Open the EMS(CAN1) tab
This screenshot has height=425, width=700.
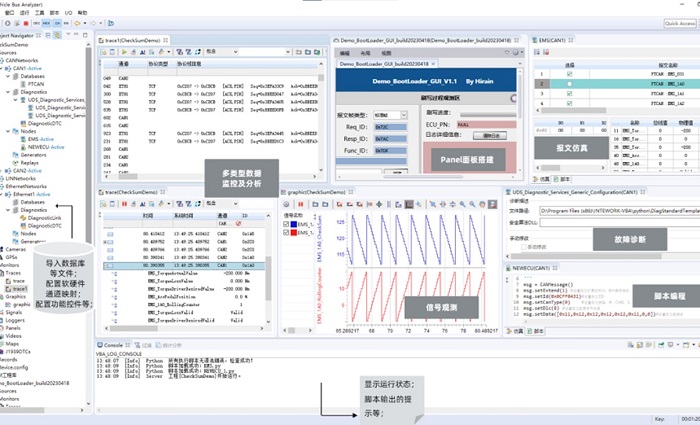(x=551, y=38)
